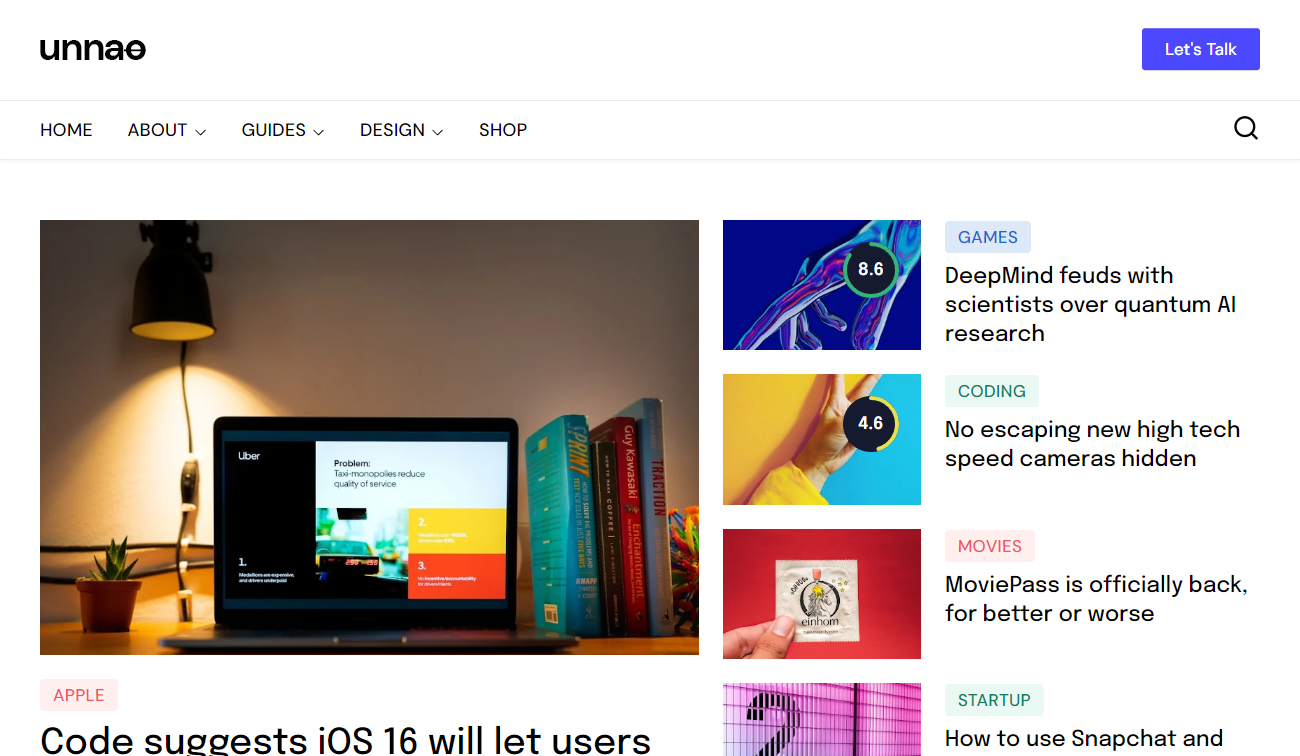Viewport: 1300px width, 756px height.
Task: Open the MoviePass article headline link
Action: click(1096, 598)
